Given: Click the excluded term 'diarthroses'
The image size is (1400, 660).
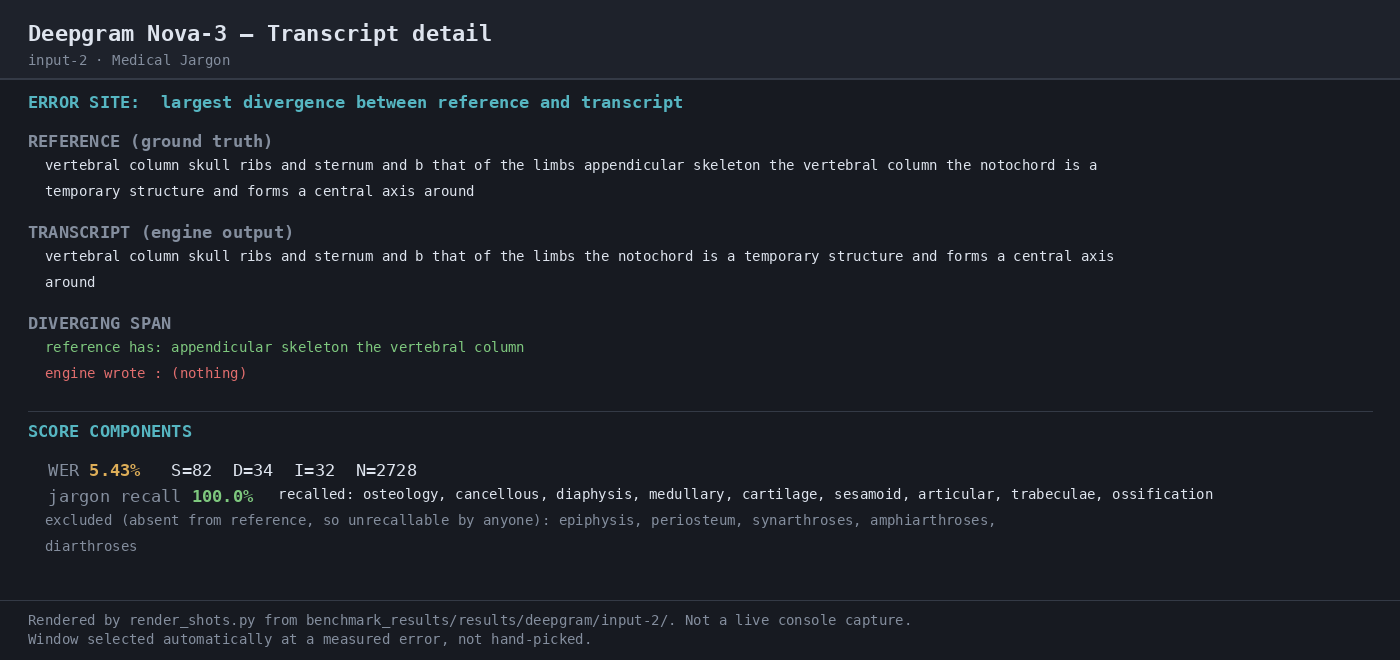Looking at the screenshot, I should pyautogui.click(x=91, y=547).
